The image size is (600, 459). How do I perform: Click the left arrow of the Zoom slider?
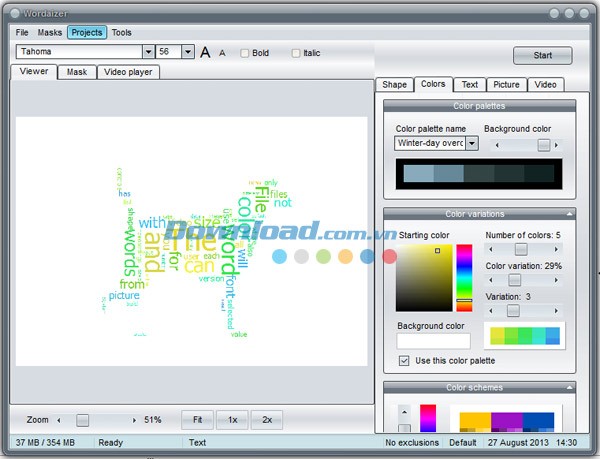[x=58, y=420]
